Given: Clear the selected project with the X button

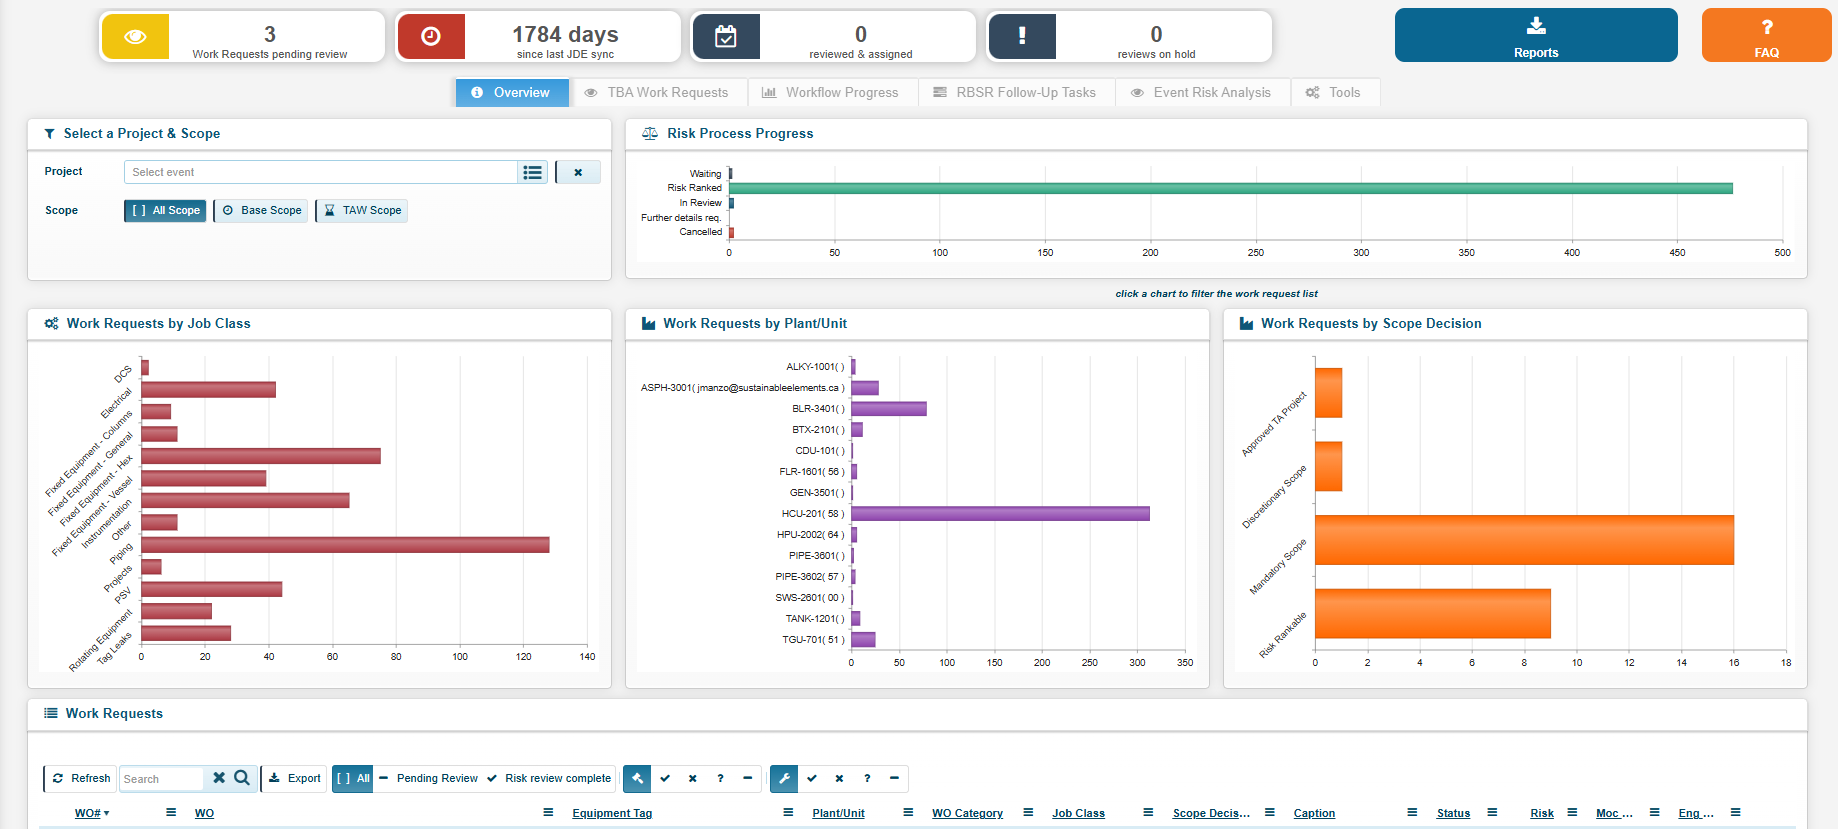Looking at the screenshot, I should point(578,172).
